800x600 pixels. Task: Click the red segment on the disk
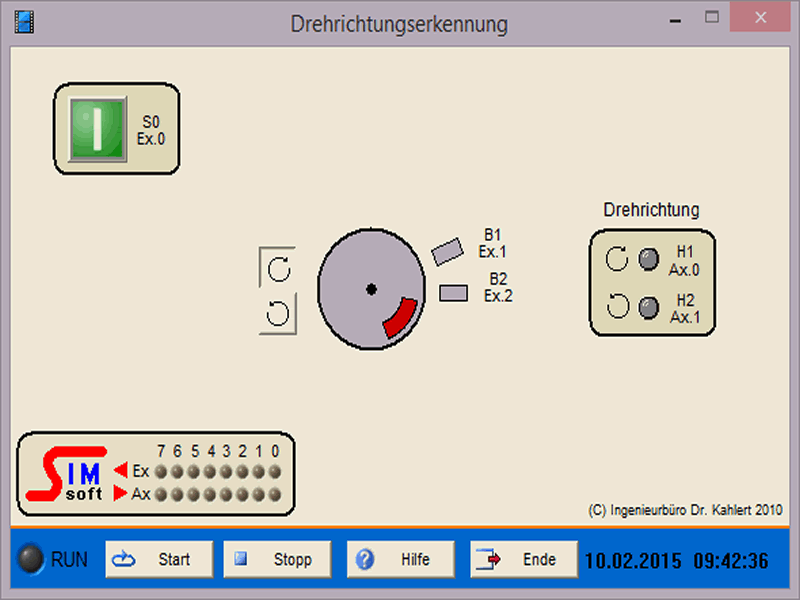pos(398,318)
